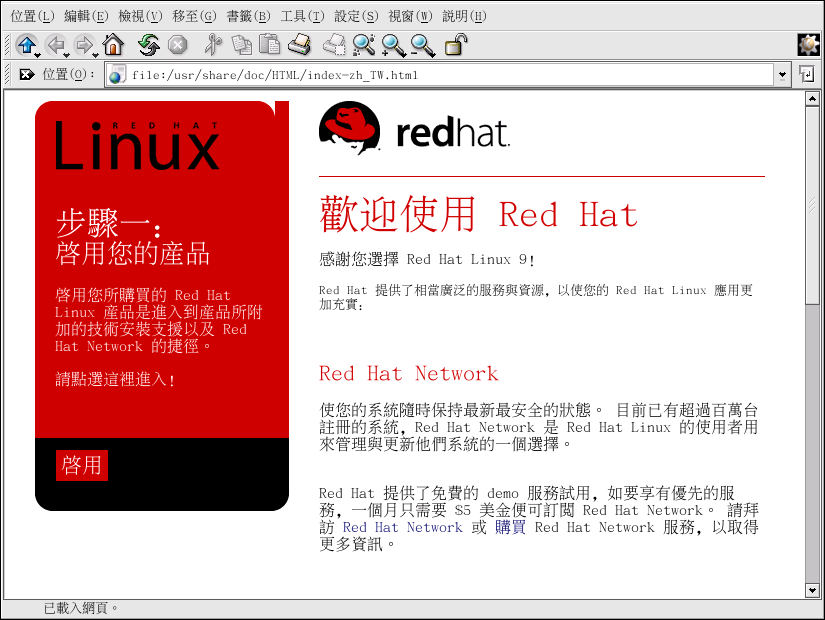Image resolution: width=825 pixels, height=620 pixels.
Task: Click the Zoom in magnifier icon
Action: (x=393, y=45)
